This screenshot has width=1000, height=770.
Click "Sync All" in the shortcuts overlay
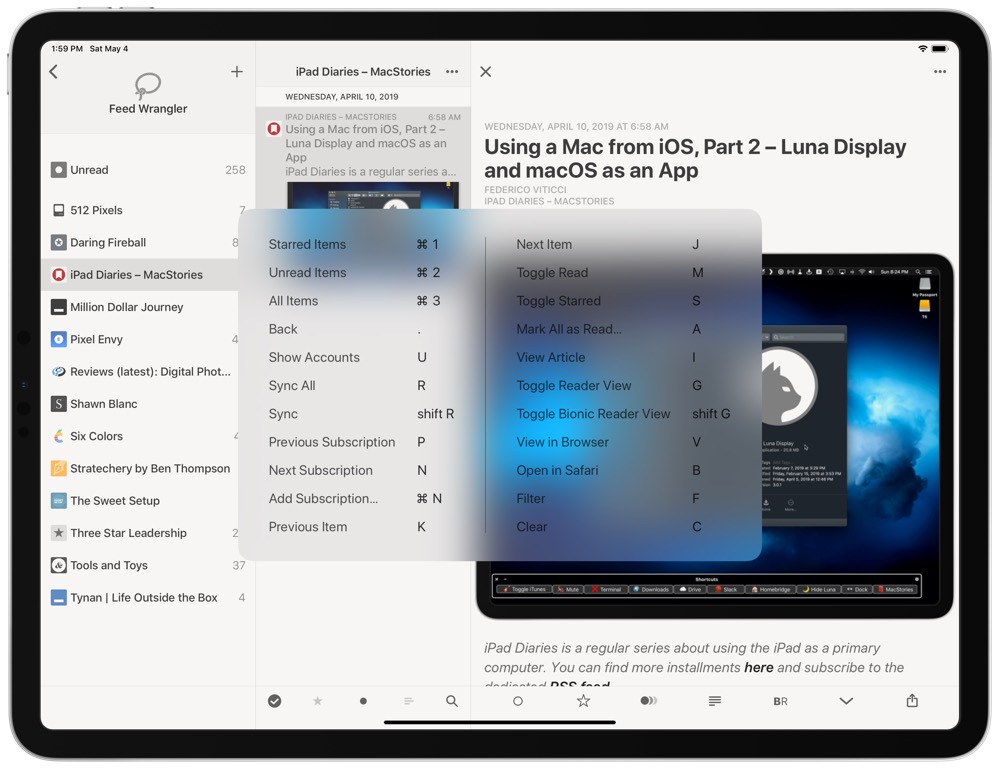(292, 385)
